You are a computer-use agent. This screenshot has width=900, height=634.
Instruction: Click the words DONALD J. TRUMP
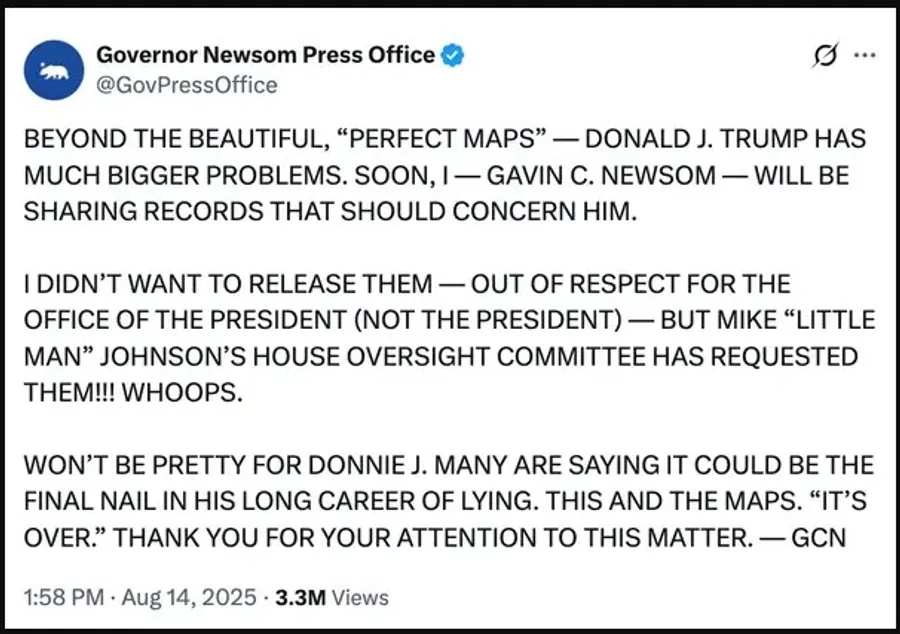point(689,139)
